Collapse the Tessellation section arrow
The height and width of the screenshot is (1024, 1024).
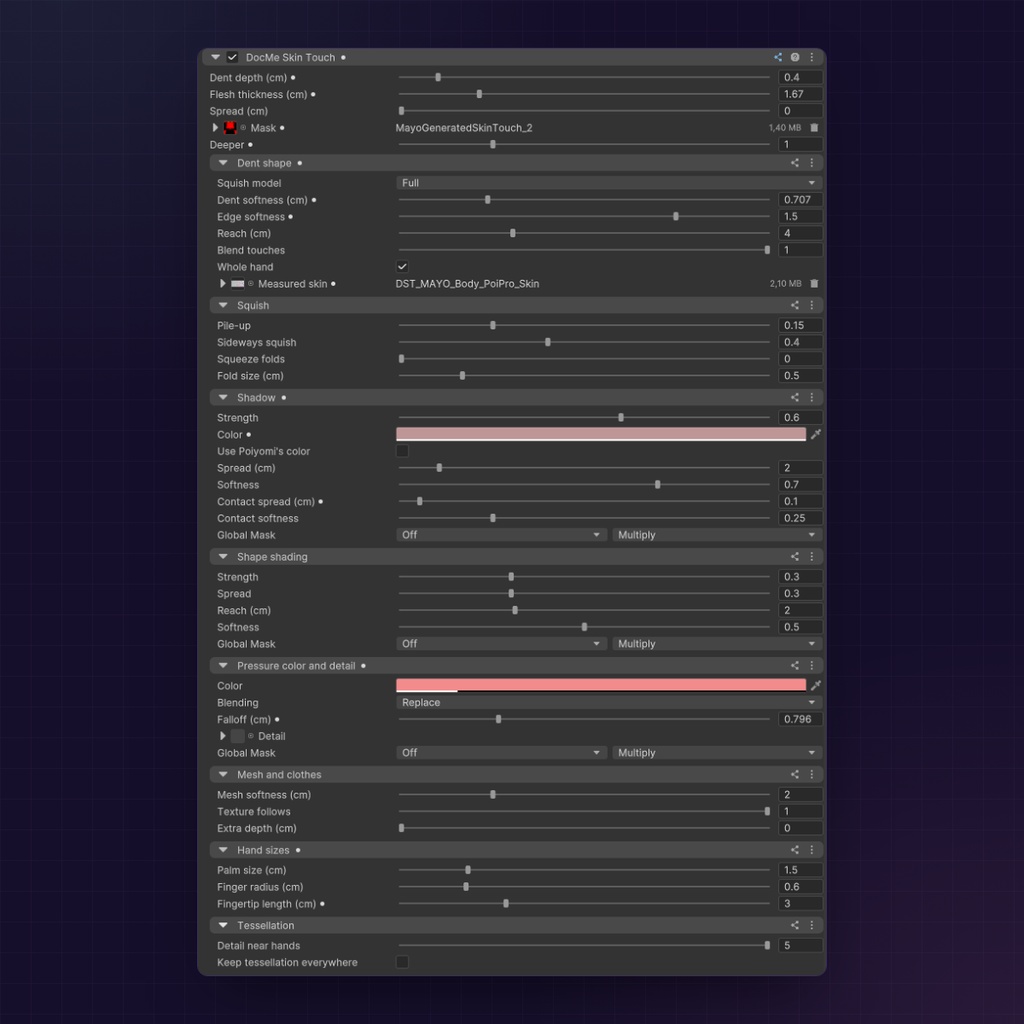pos(223,926)
